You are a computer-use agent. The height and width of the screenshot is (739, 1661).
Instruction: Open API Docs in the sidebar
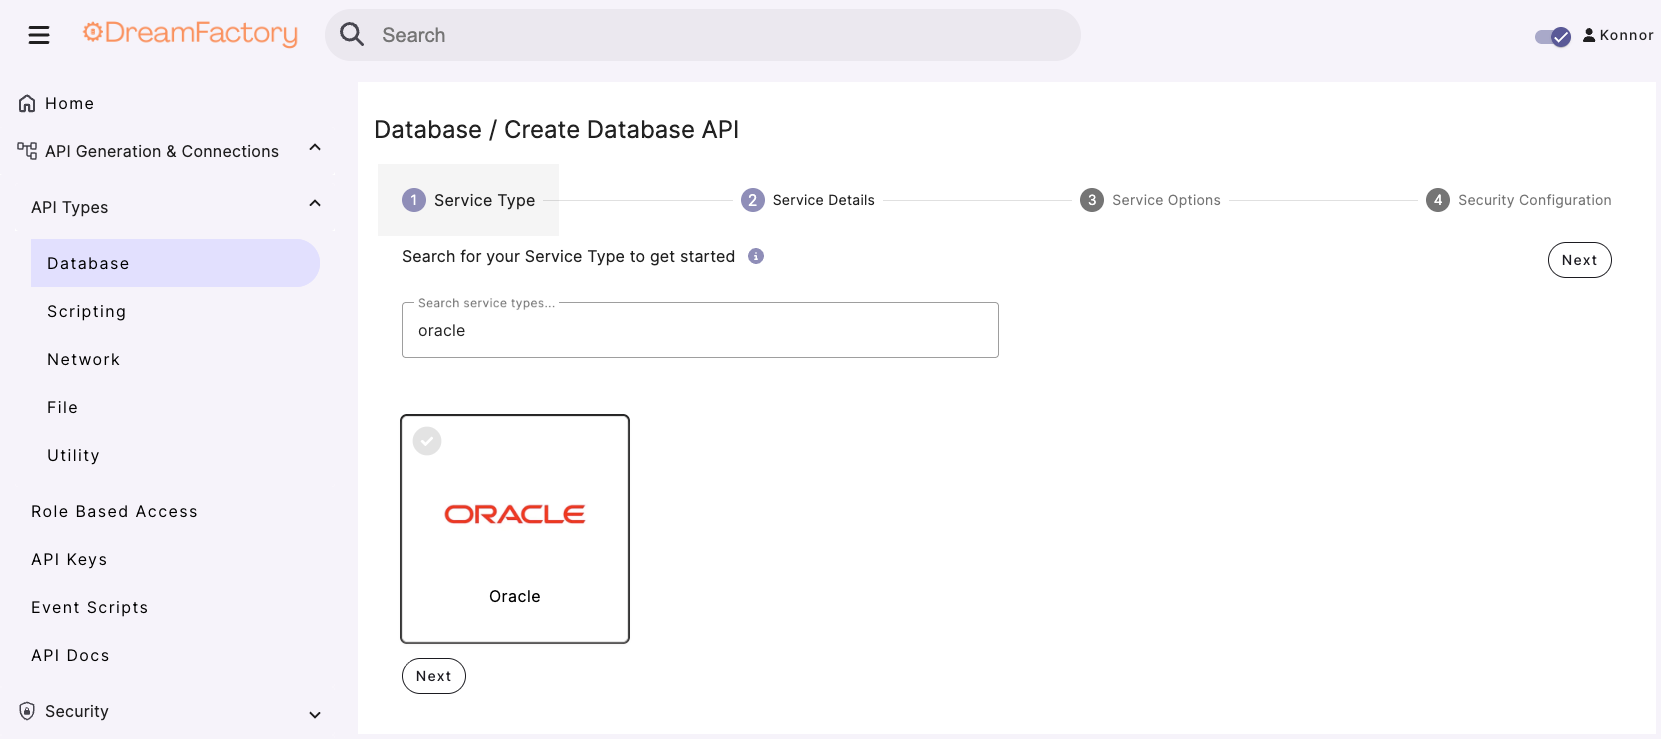70,655
